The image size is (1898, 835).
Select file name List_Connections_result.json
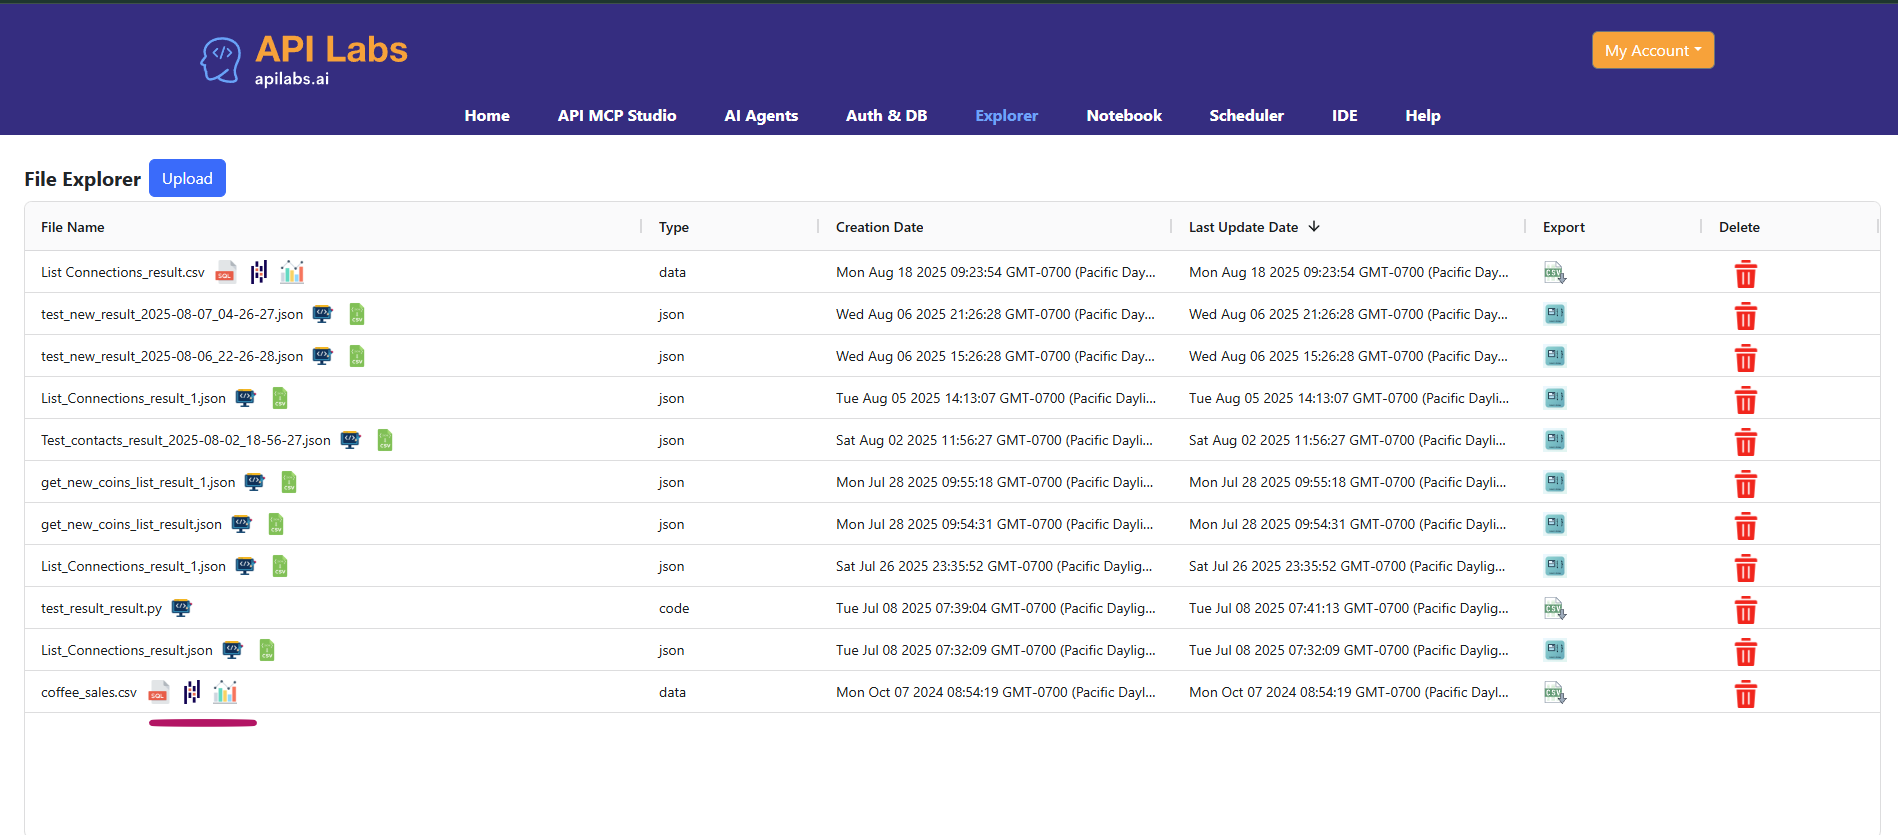(127, 650)
